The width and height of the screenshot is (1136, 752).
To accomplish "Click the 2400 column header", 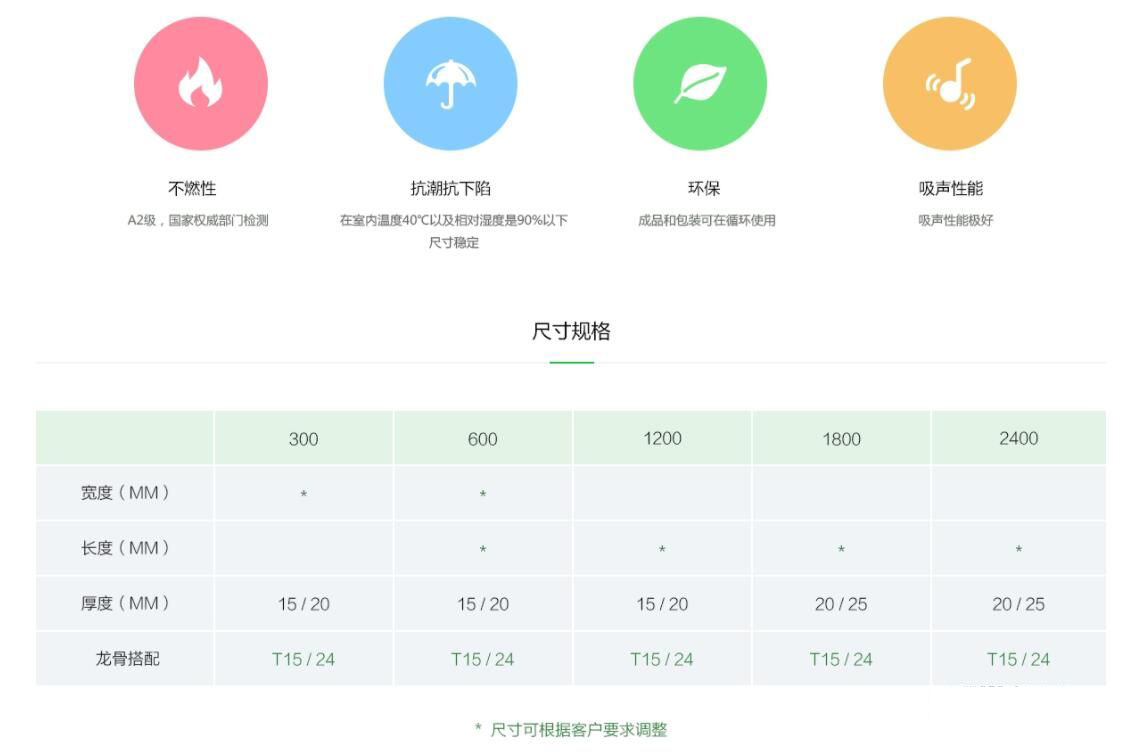I will (1018, 438).
